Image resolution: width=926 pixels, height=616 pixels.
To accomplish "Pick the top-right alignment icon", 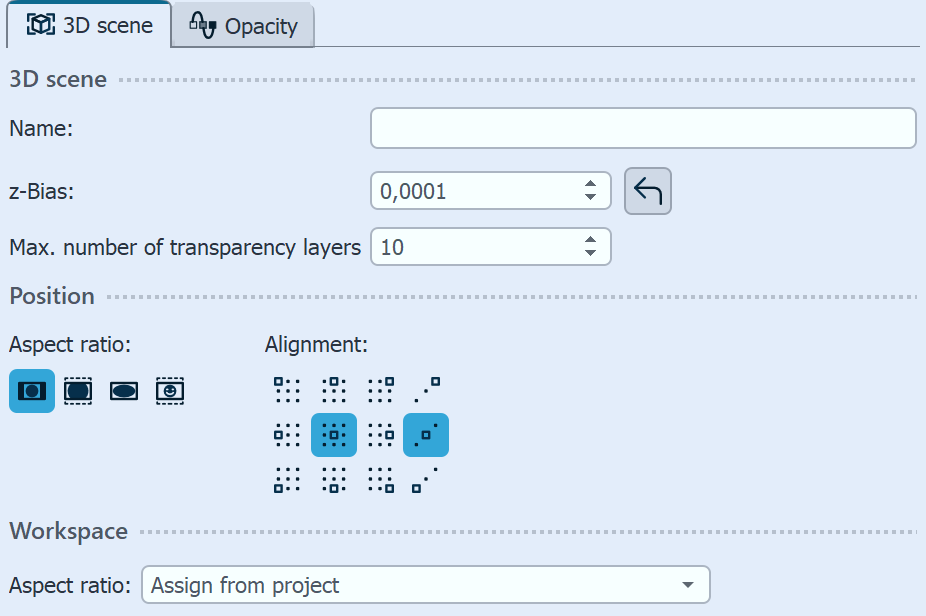I will [x=380, y=387].
